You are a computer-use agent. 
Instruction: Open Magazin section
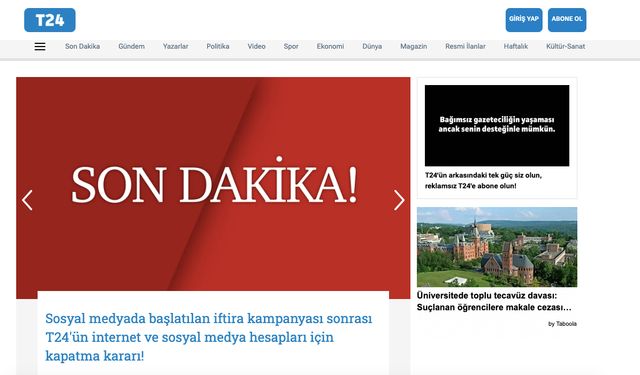(x=413, y=47)
